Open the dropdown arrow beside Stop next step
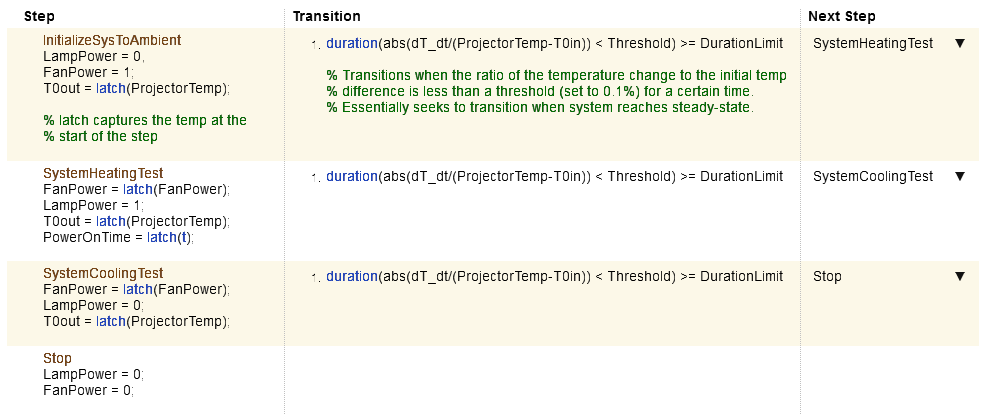 959,276
